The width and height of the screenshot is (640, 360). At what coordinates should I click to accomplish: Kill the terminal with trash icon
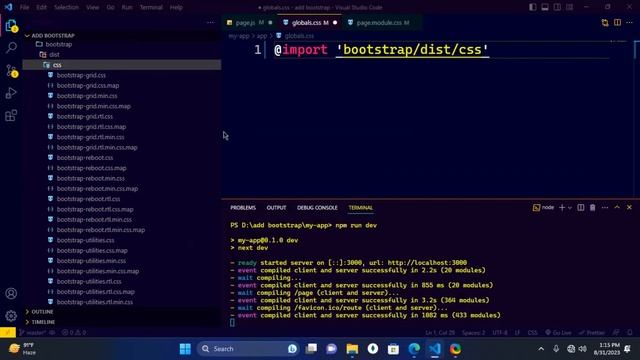592,207
